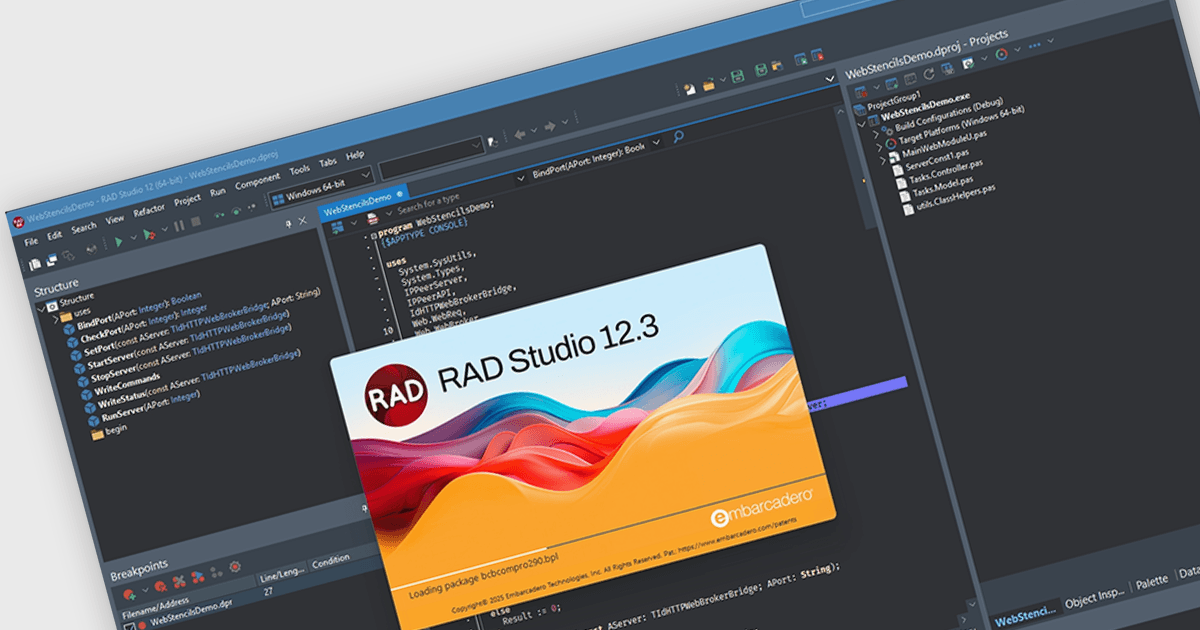The width and height of the screenshot is (1200, 630).
Task: Expand the MainWebModuleU.pas node
Action: (x=883, y=160)
